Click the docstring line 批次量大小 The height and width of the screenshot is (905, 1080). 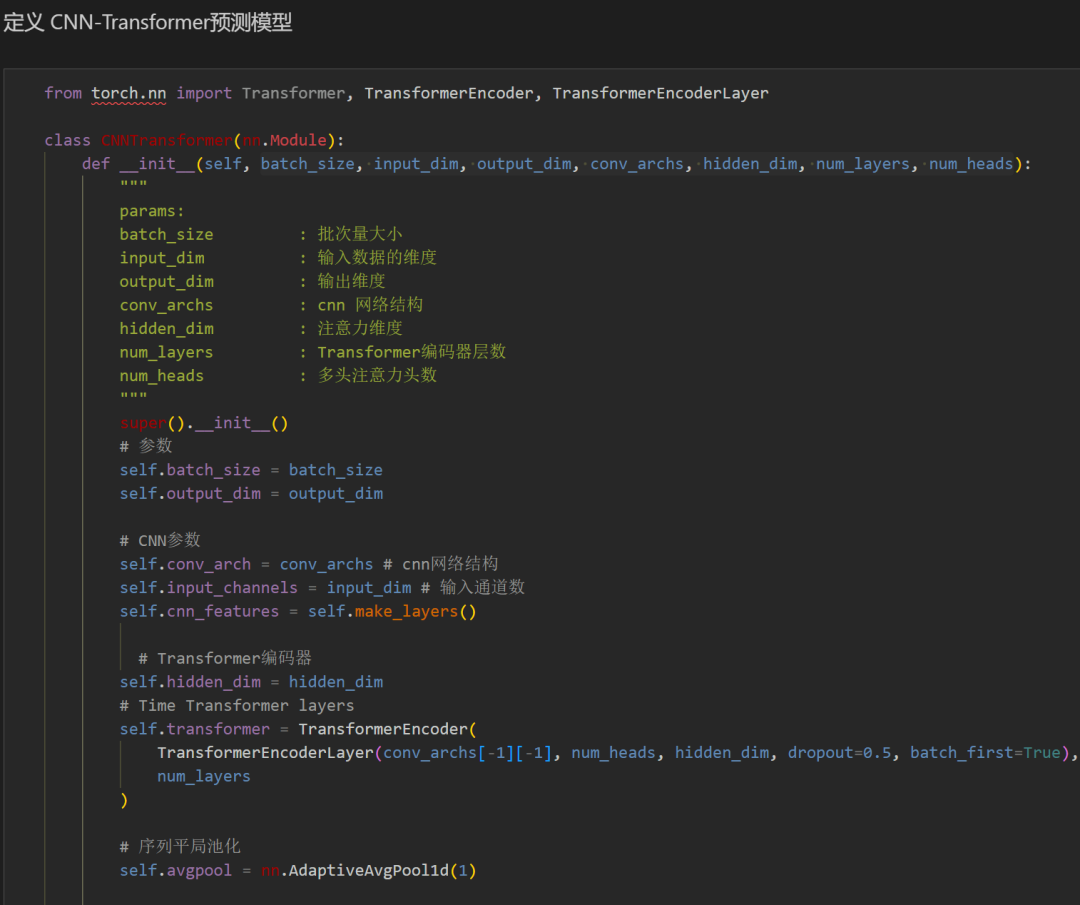tap(360, 234)
